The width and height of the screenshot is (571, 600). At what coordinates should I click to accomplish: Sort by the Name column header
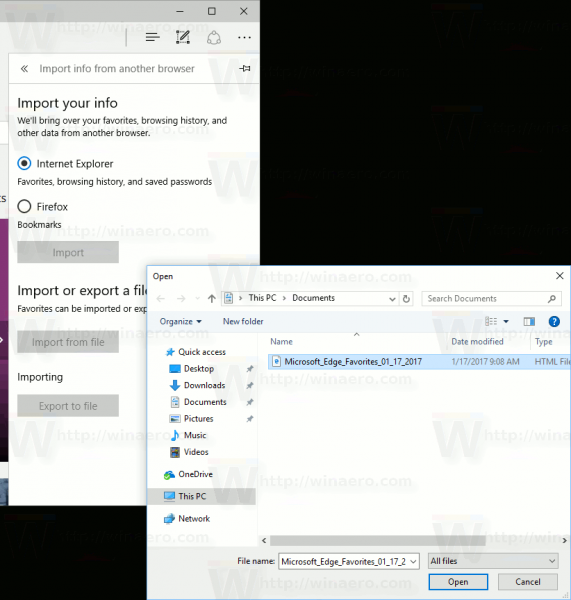pos(281,341)
